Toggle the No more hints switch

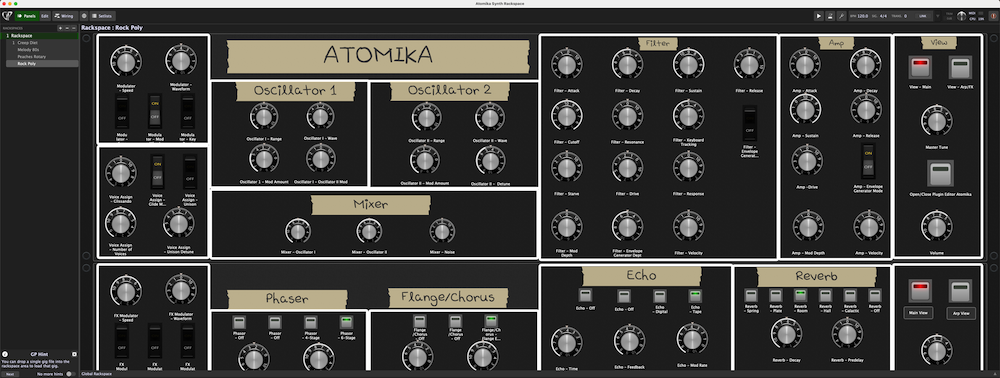[70, 374]
